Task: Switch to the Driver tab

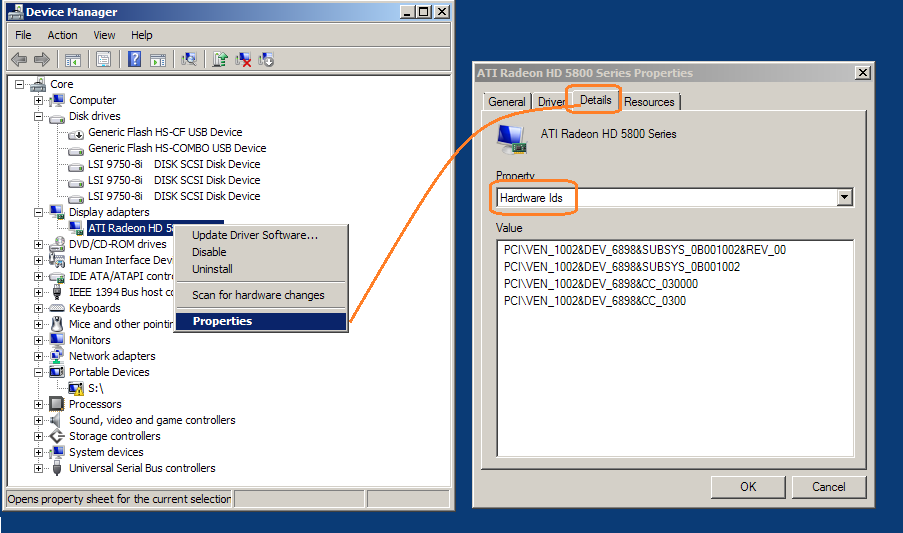Action: pos(551,101)
